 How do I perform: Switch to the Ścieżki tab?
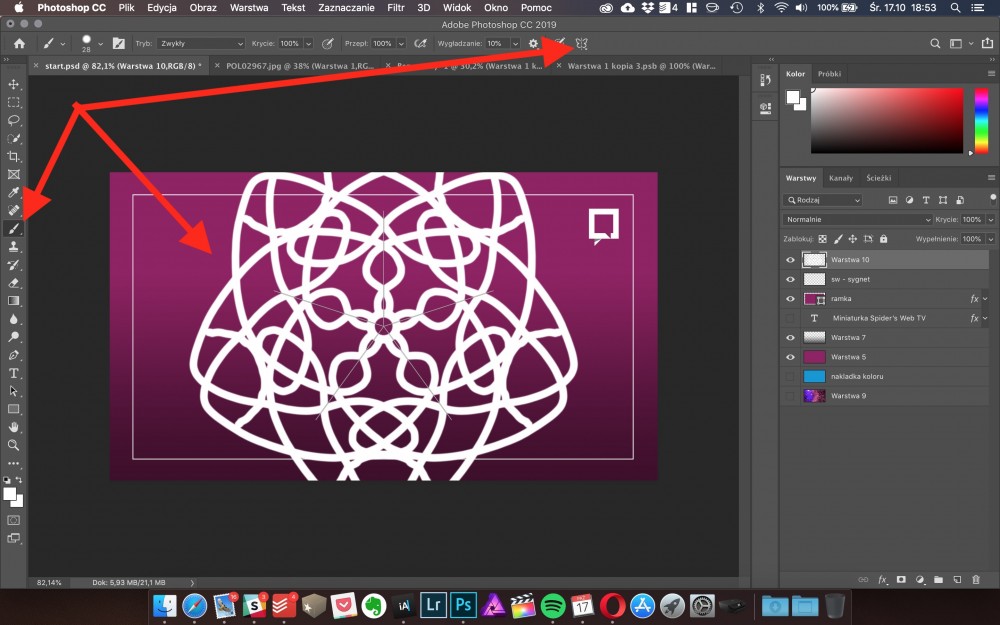pyautogui.click(x=878, y=178)
